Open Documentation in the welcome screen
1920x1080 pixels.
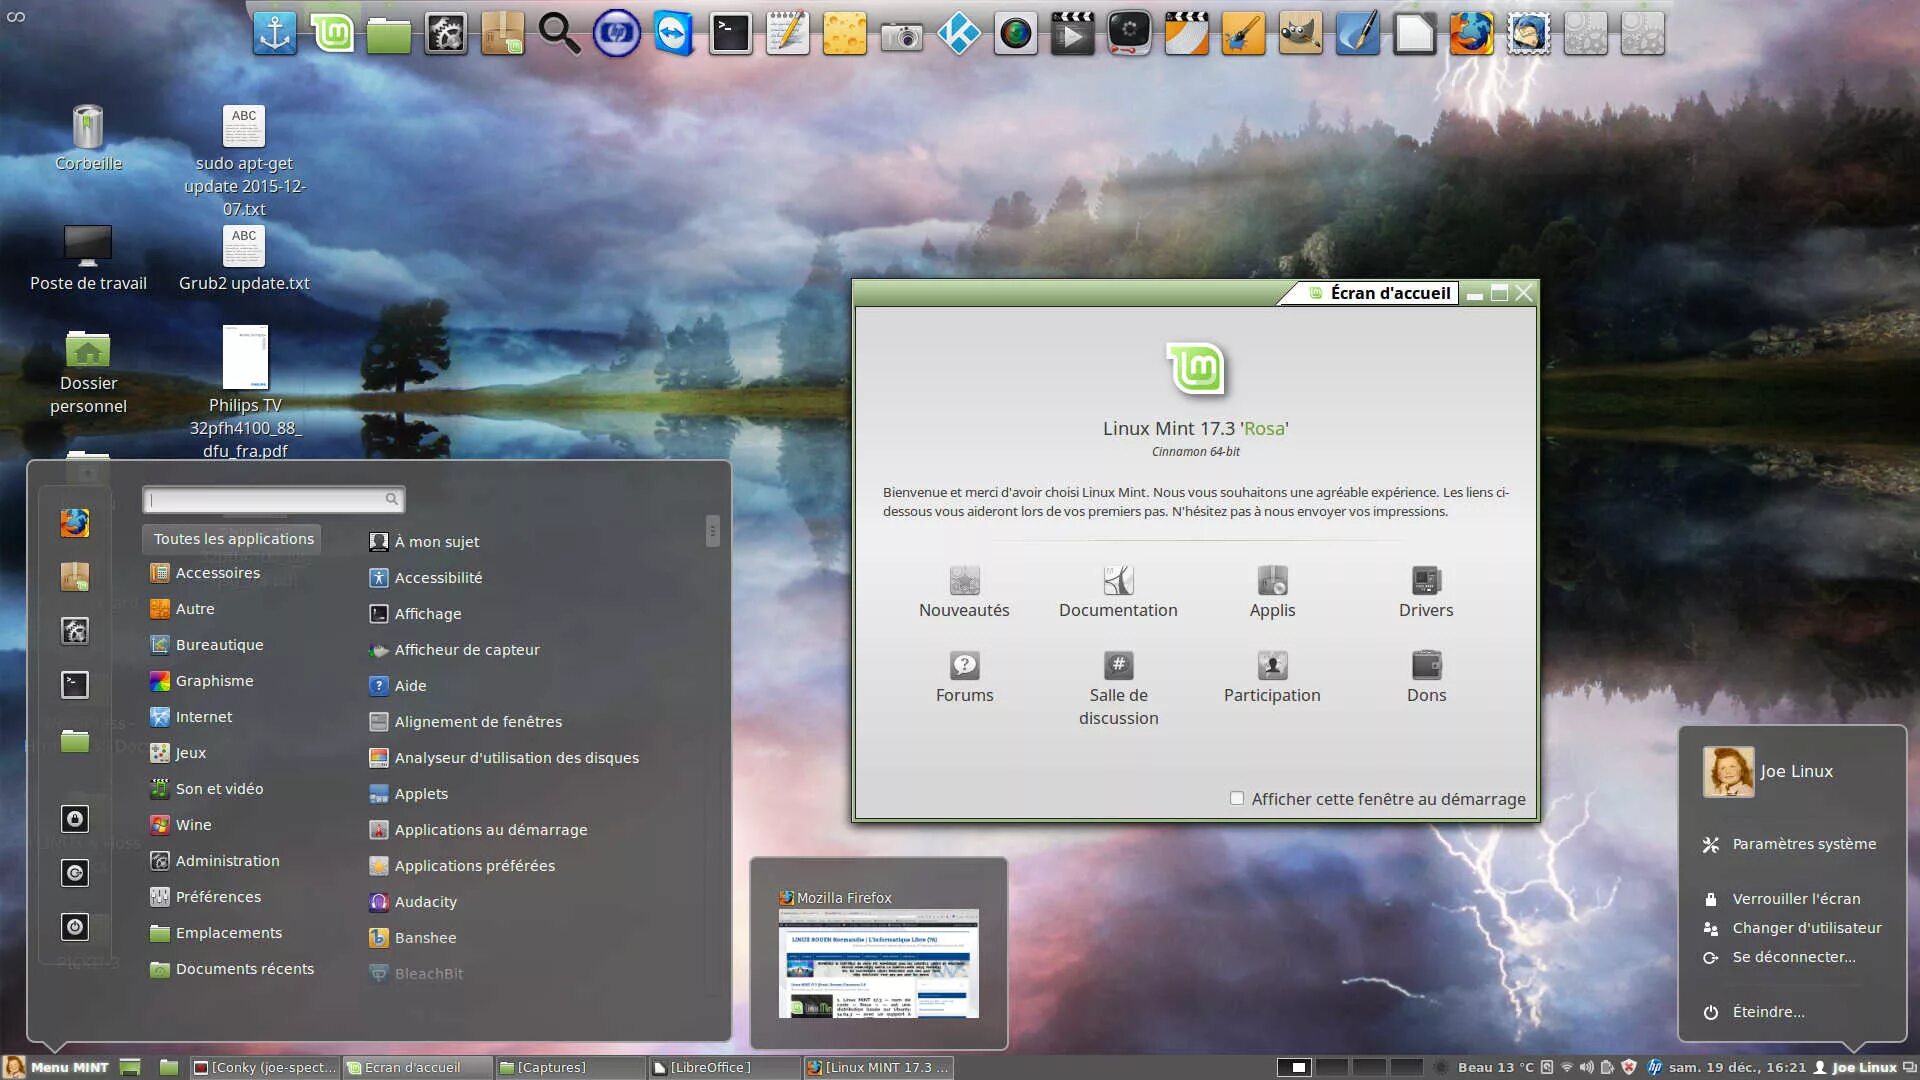tap(1118, 592)
